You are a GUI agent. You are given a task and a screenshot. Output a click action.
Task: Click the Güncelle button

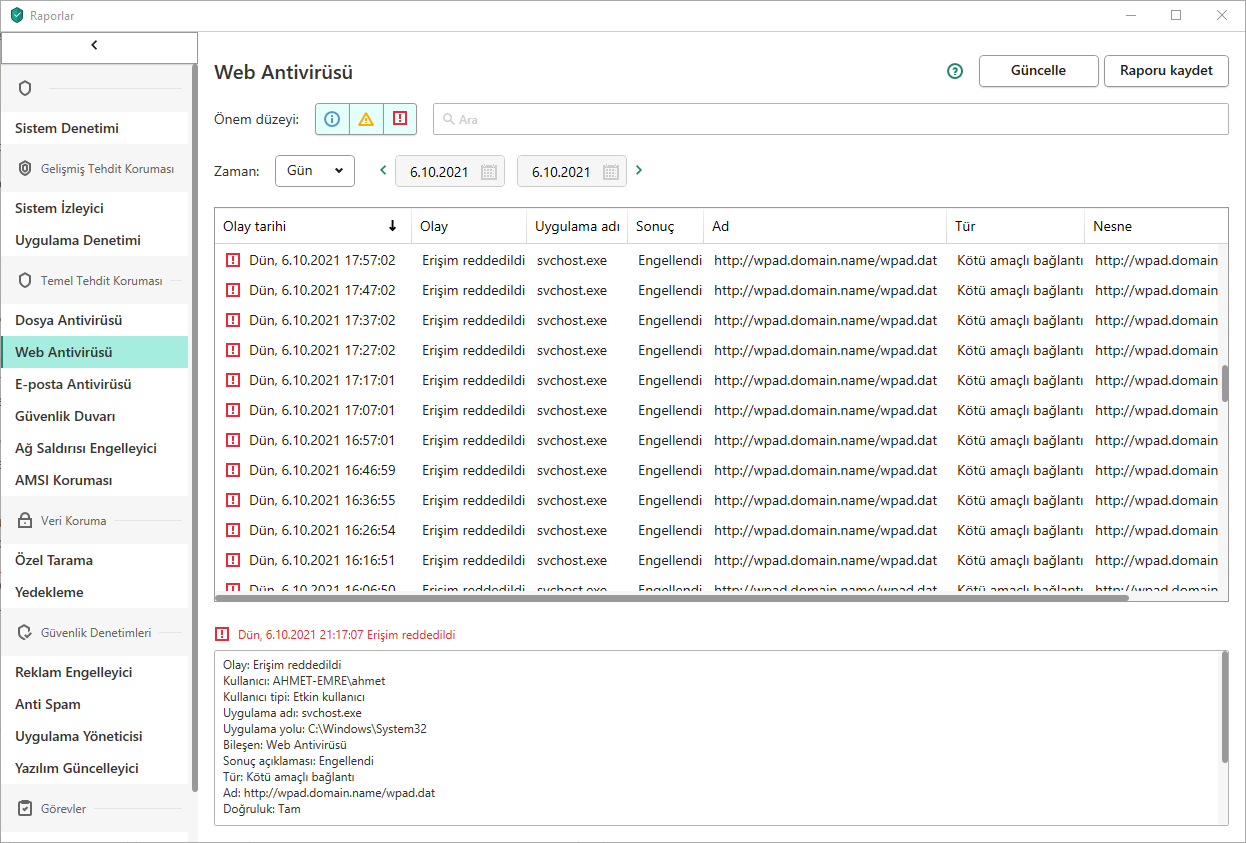1038,71
